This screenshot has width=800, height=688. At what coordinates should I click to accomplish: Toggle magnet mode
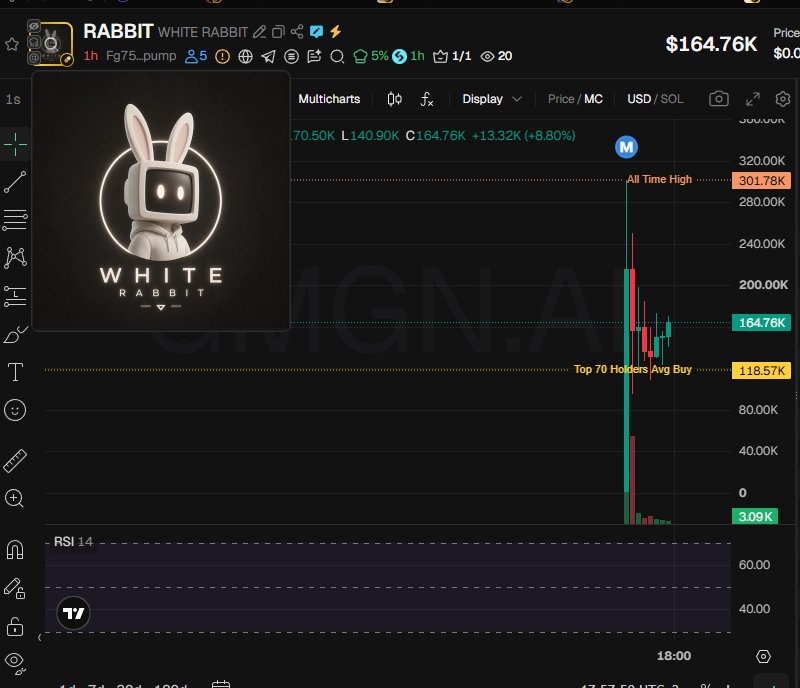(15, 550)
